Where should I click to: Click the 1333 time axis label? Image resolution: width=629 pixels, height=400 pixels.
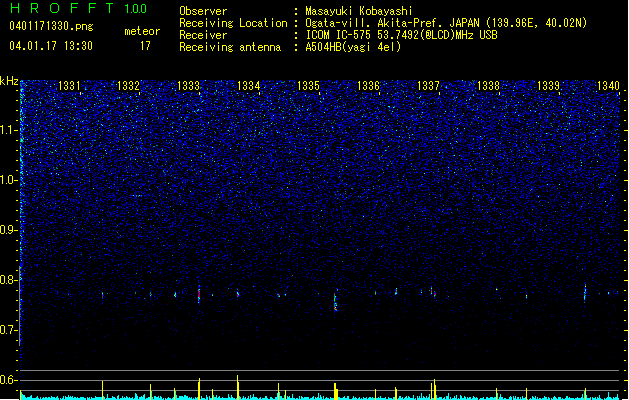[188, 85]
